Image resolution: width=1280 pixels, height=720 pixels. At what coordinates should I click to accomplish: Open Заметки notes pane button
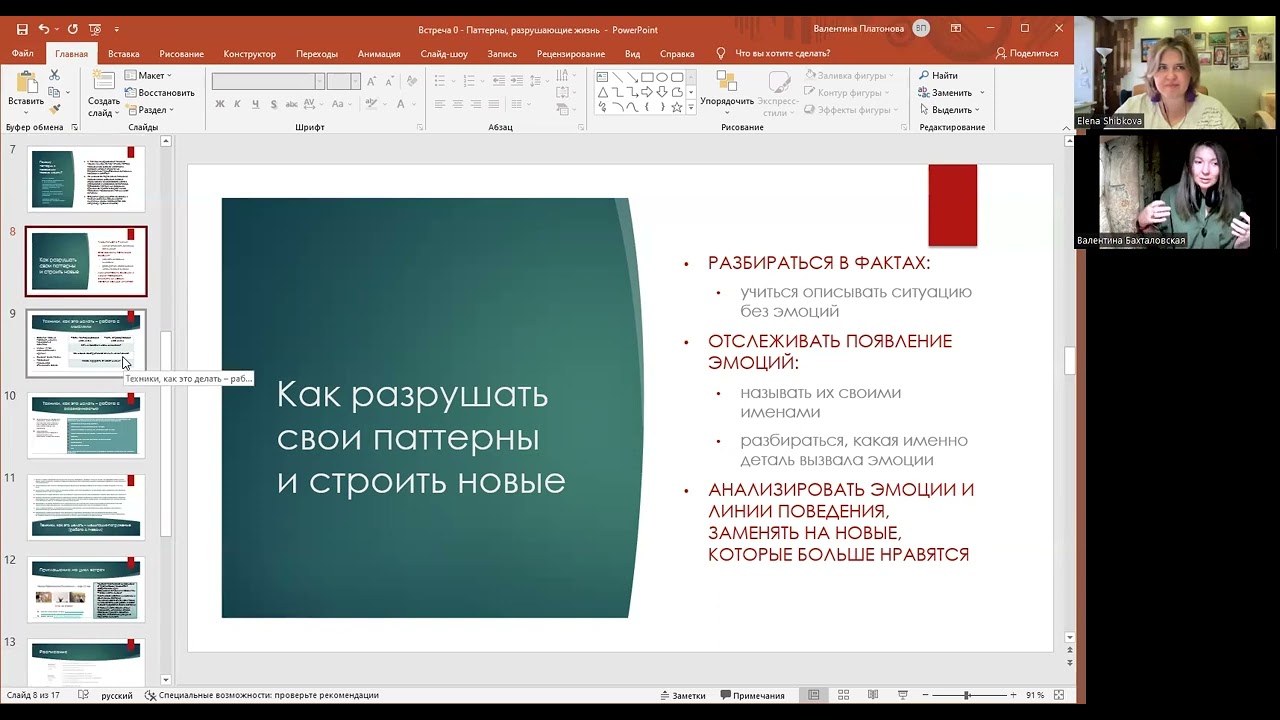[682, 695]
